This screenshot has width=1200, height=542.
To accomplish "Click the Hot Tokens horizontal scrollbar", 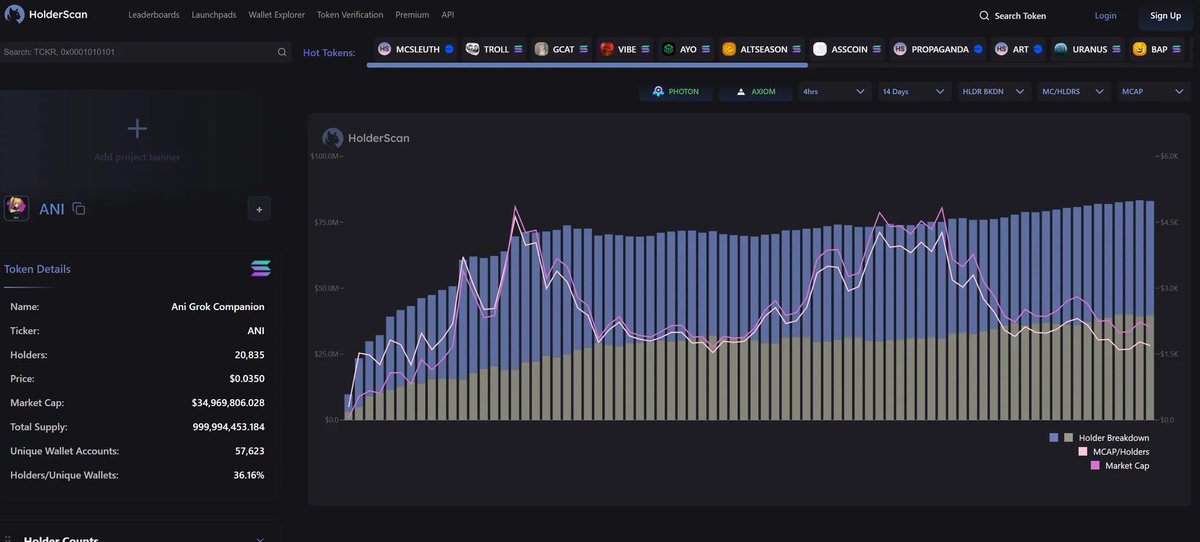I will point(587,65).
